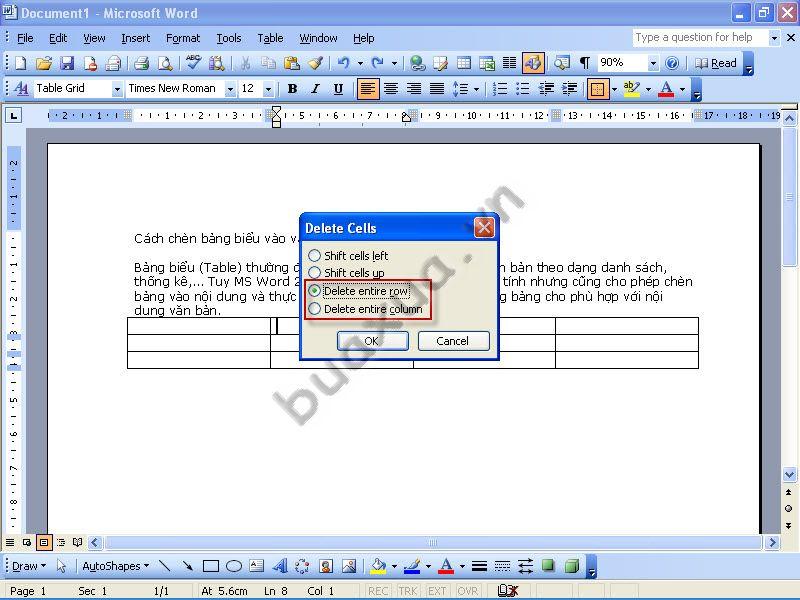Apply numbered list formatting

click(499, 89)
